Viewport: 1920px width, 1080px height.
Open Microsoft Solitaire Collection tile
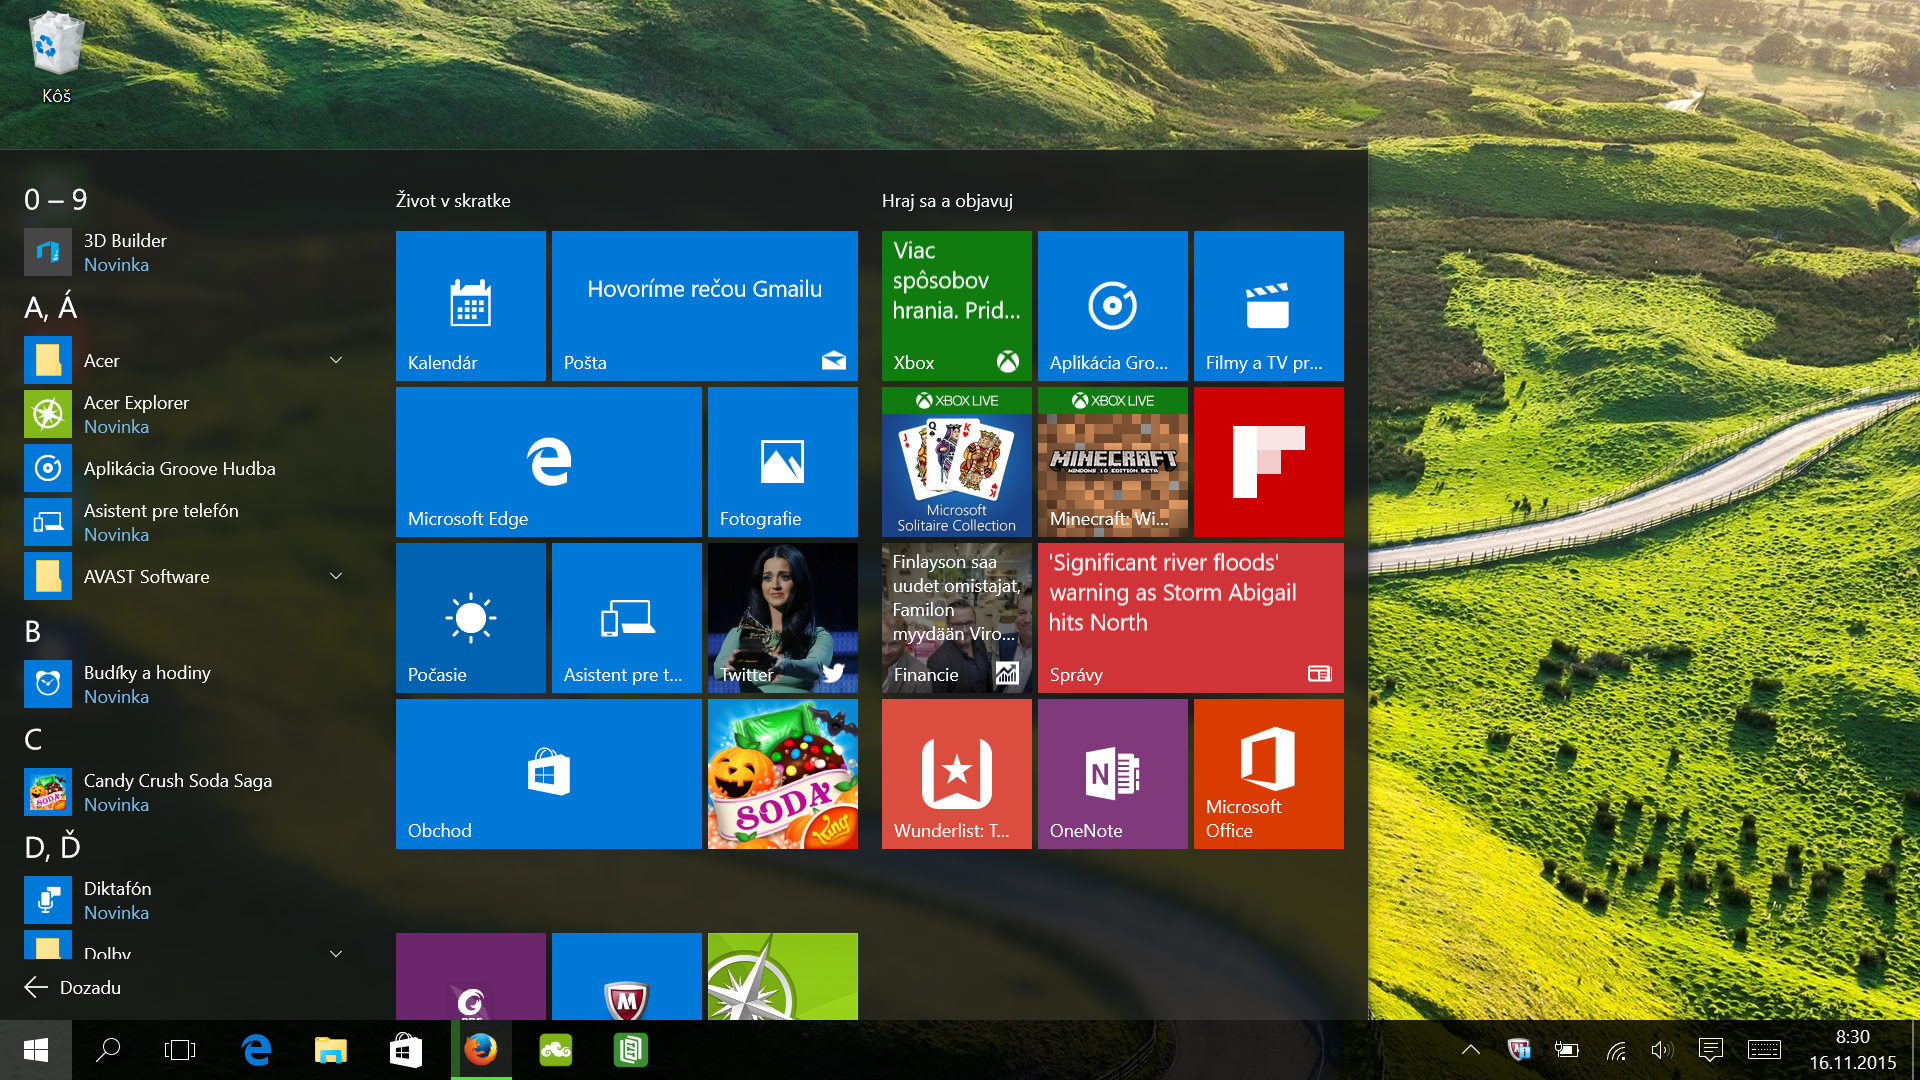tap(957, 462)
